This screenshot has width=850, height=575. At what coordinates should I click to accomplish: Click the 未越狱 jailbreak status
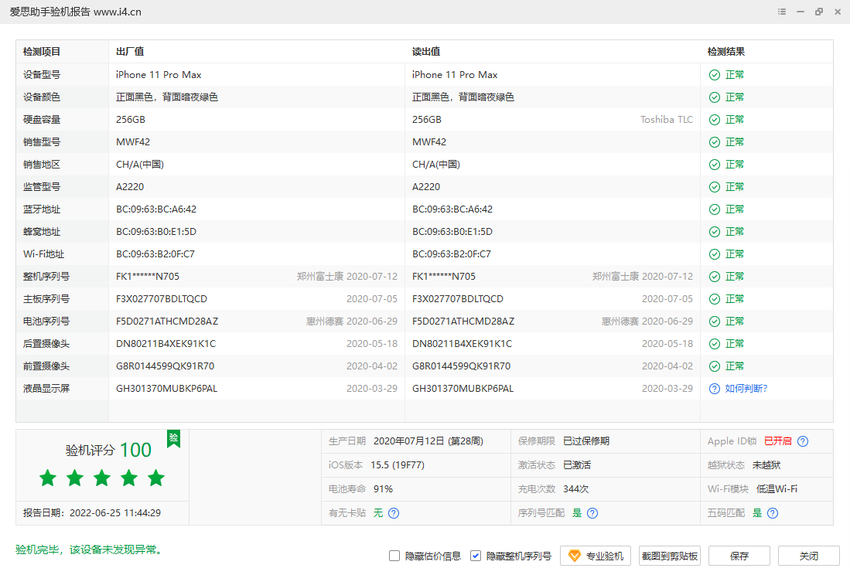tap(767, 465)
